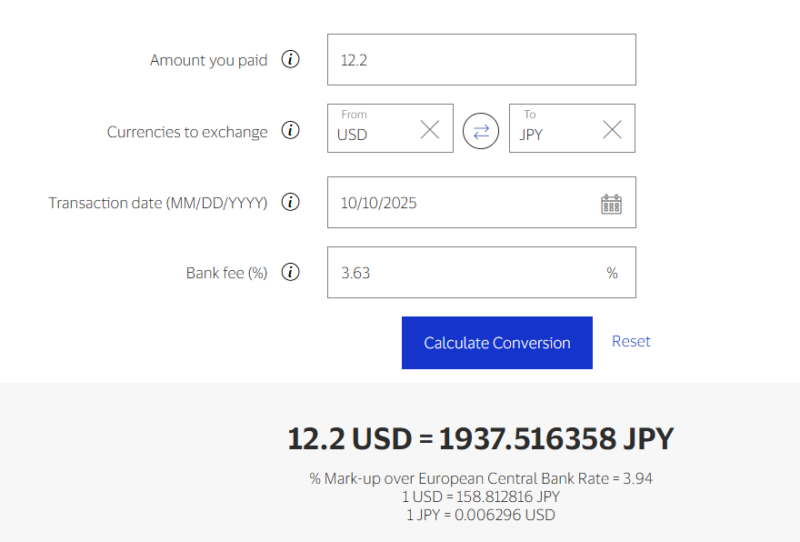Click the Reset link
Screen dimensions: 800x542
pyautogui.click(x=631, y=341)
